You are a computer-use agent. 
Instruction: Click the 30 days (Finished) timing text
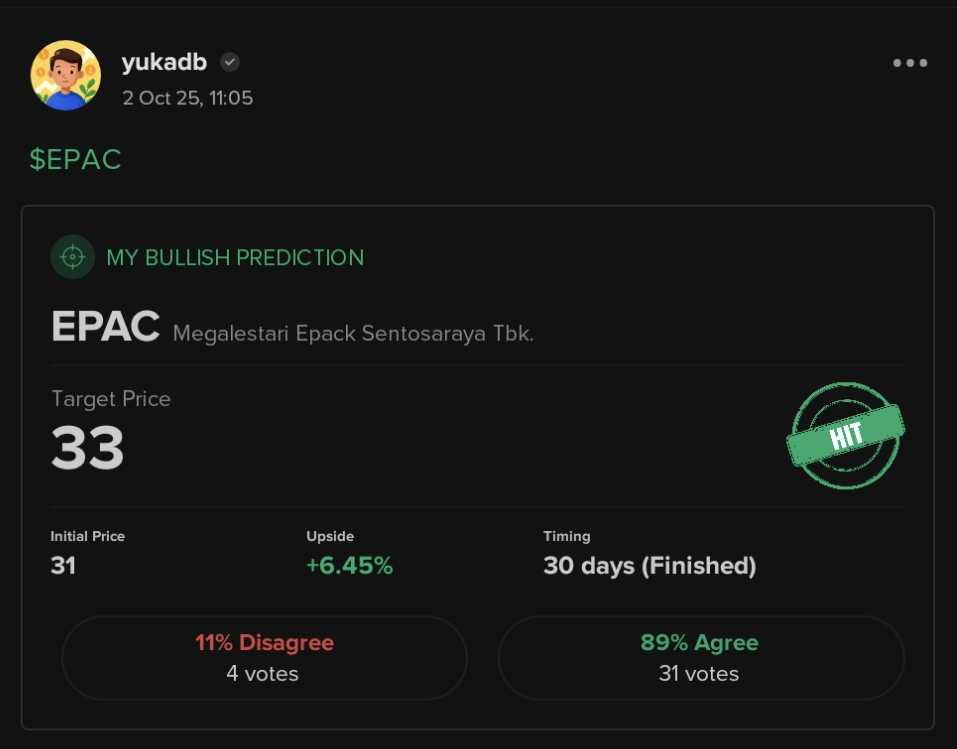pos(649,566)
